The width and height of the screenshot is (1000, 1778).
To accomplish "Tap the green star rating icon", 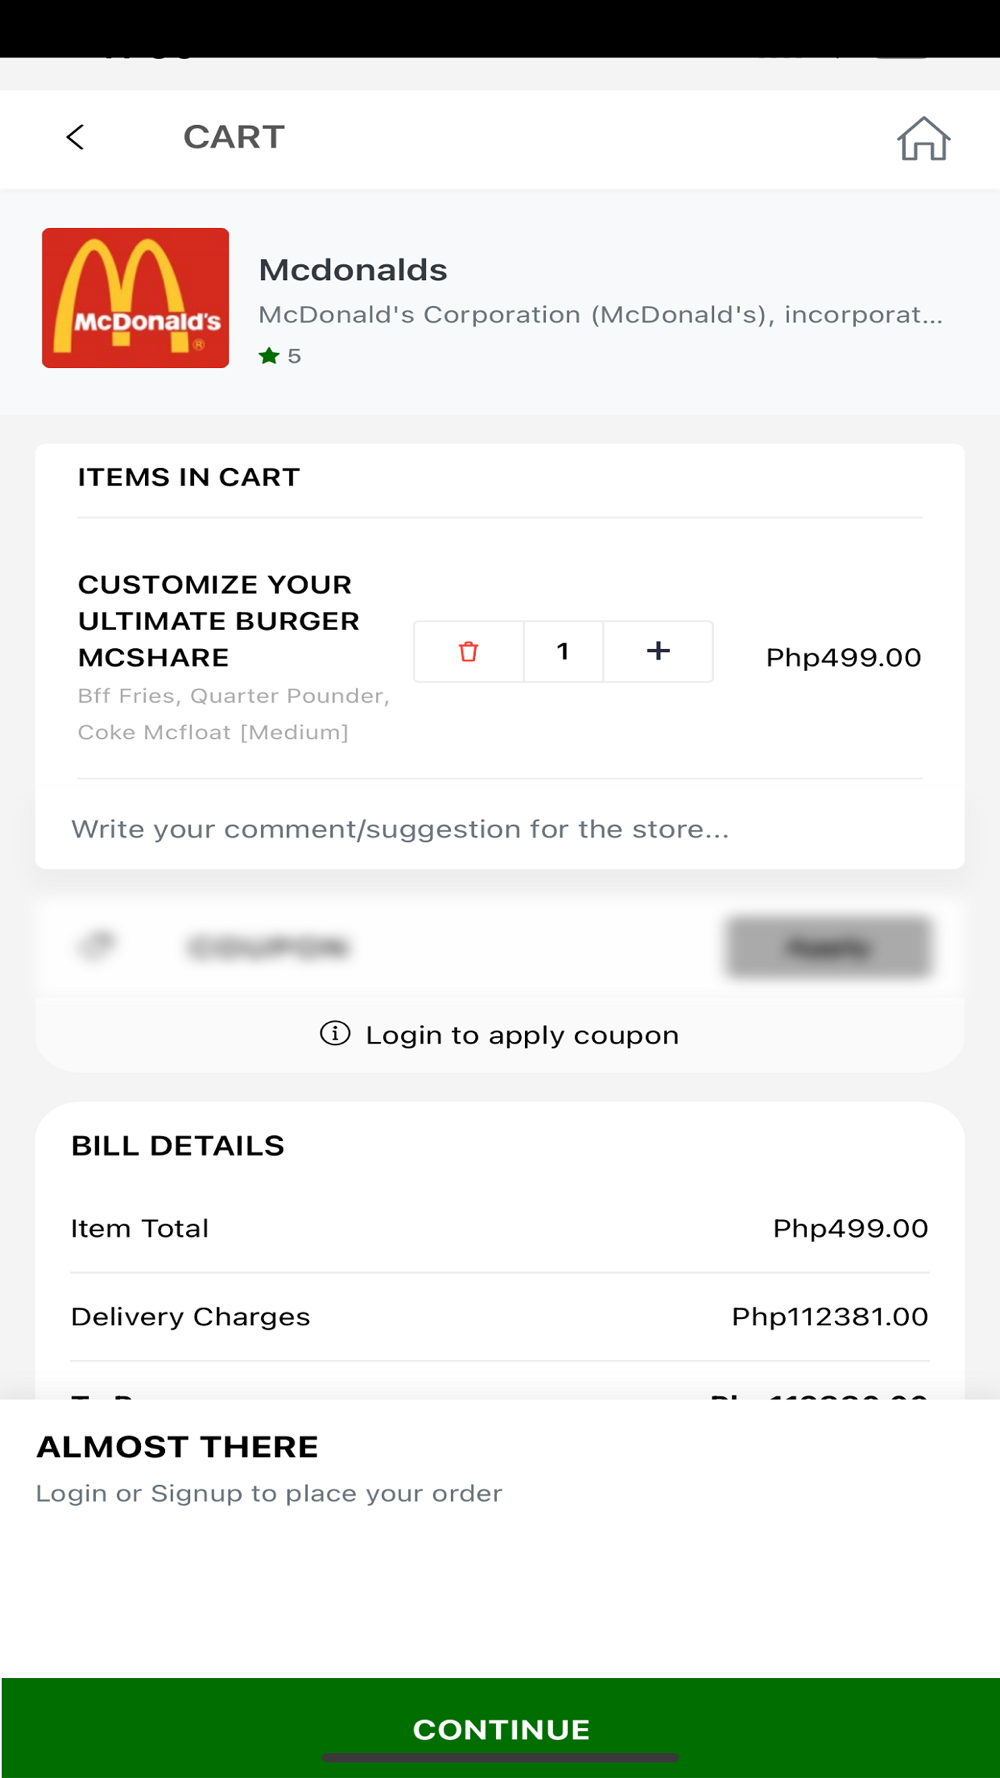I will (x=269, y=356).
